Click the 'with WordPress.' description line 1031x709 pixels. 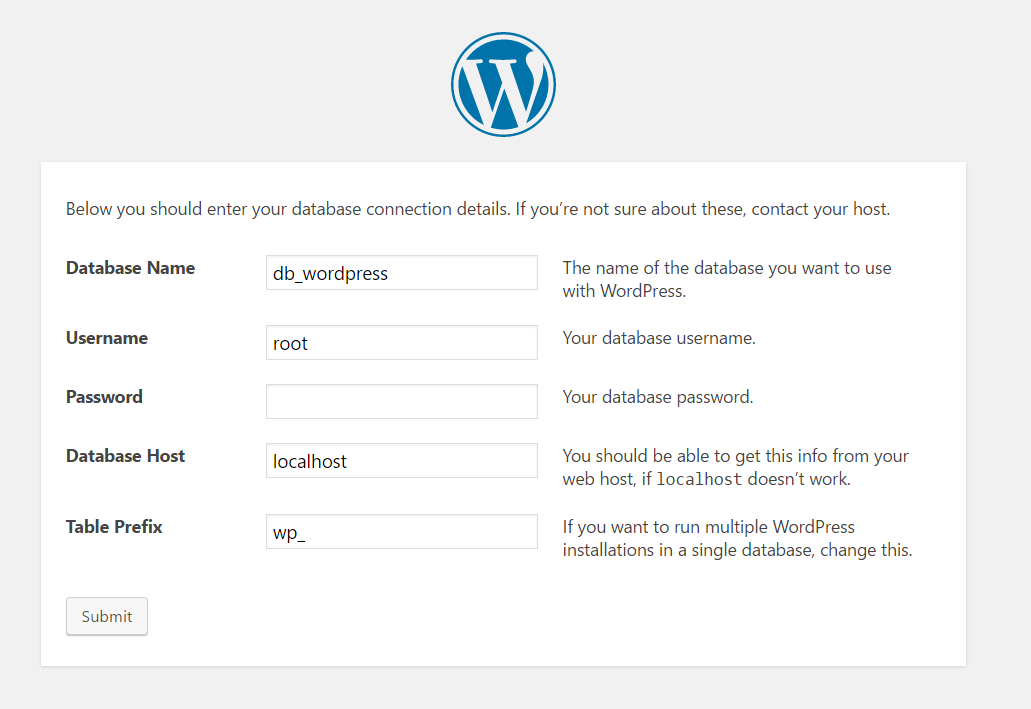pos(624,291)
